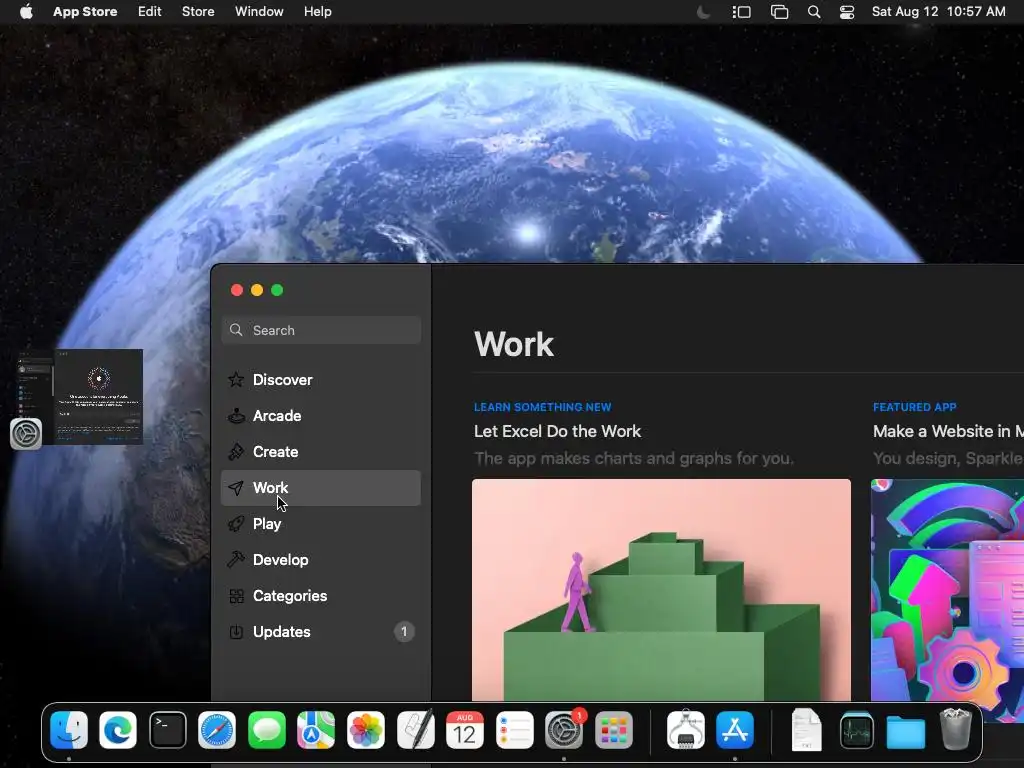Click the Focus moon icon in menu bar
The height and width of the screenshot is (768, 1024).
703,12
